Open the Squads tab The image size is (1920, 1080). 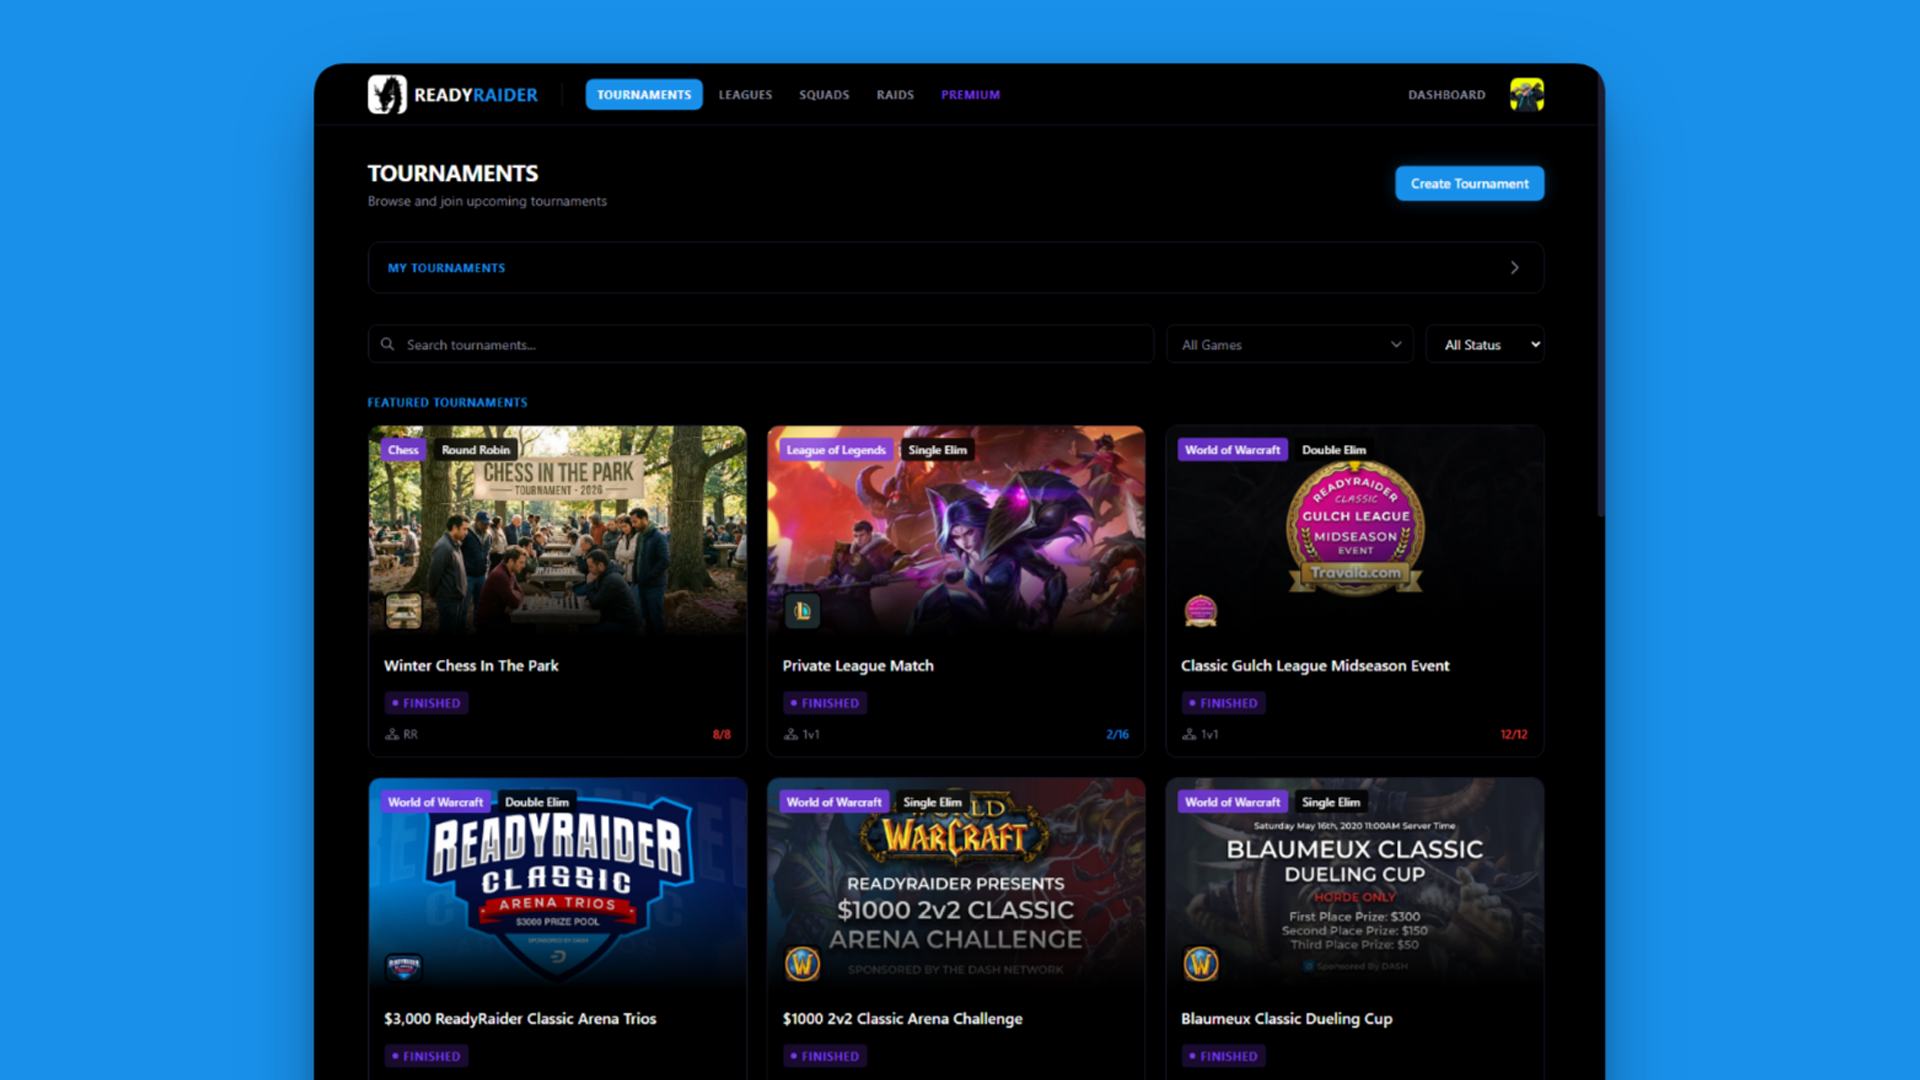824,95
